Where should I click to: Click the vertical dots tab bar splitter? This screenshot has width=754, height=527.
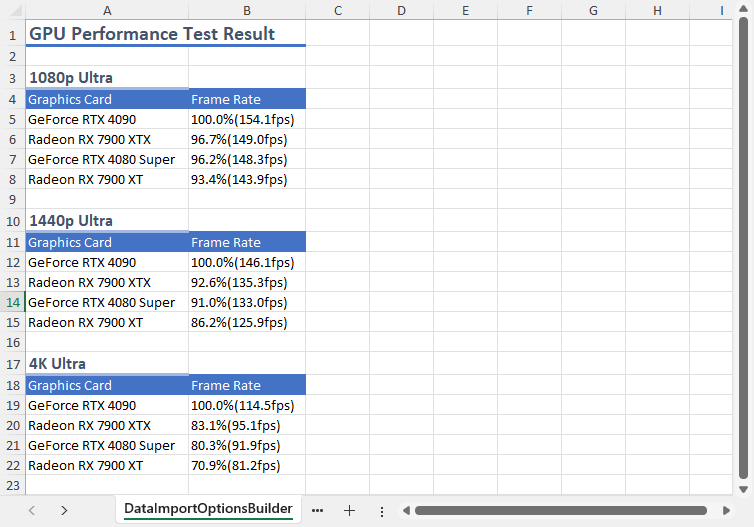pyautogui.click(x=381, y=510)
